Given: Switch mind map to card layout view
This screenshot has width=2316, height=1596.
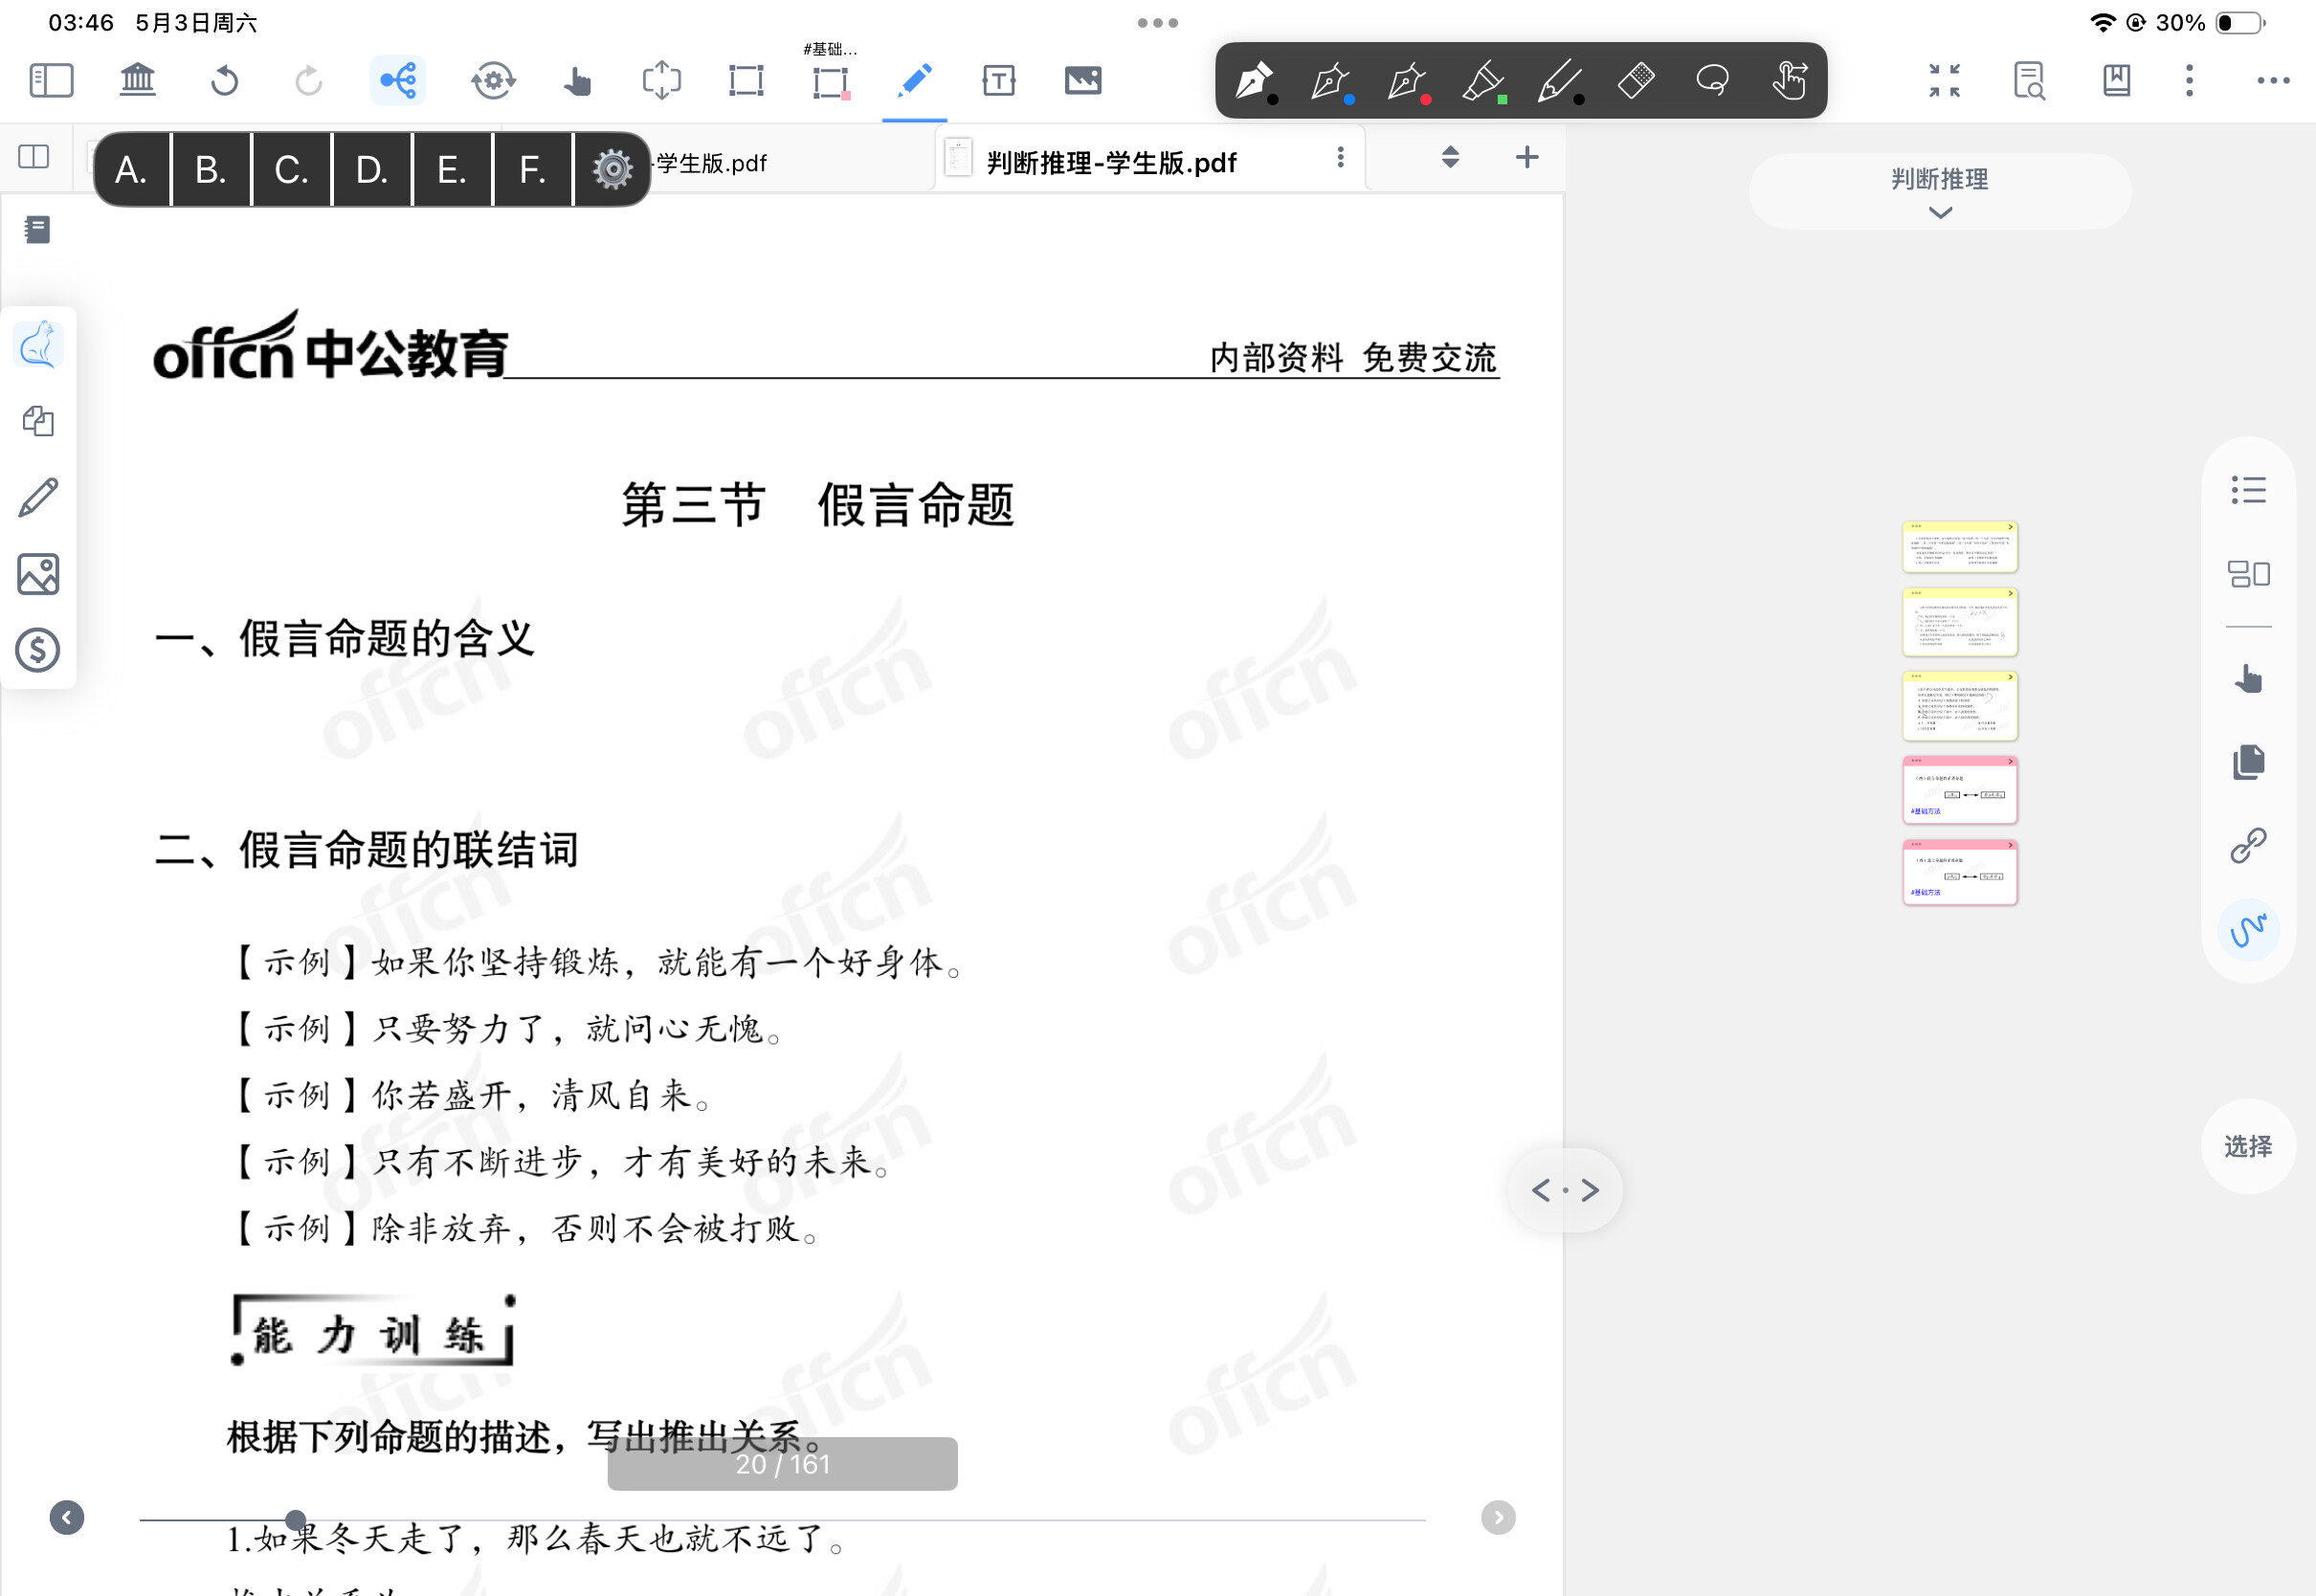Looking at the screenshot, I should (x=2248, y=574).
